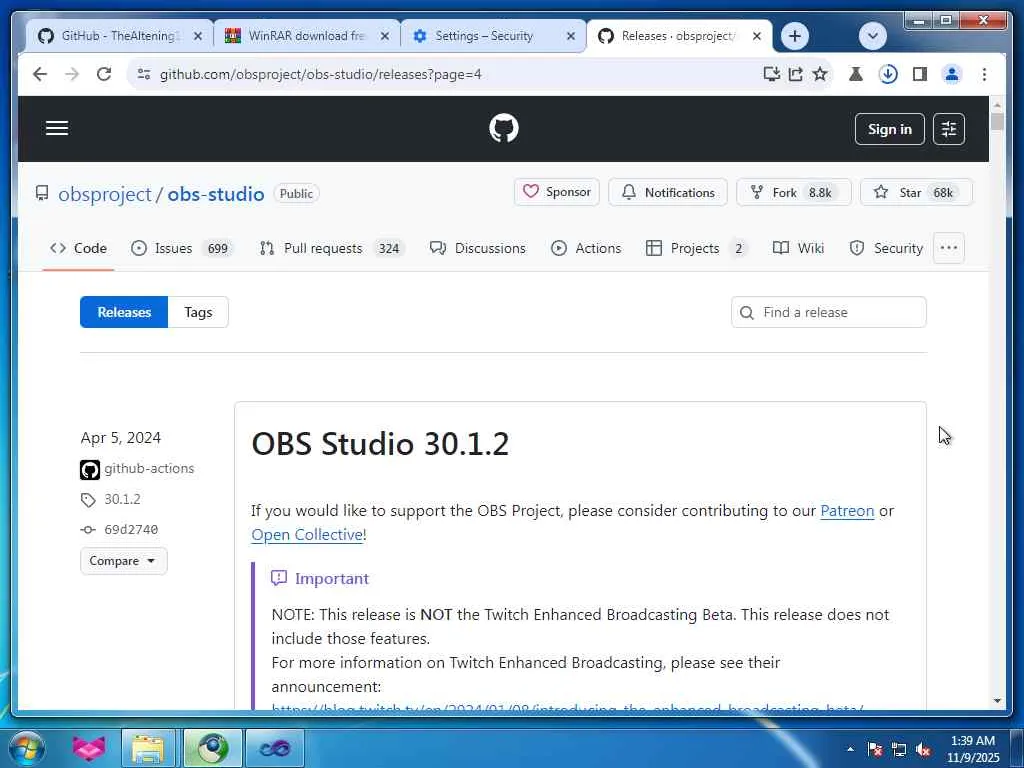Click the share page icon in address bar

click(x=795, y=74)
